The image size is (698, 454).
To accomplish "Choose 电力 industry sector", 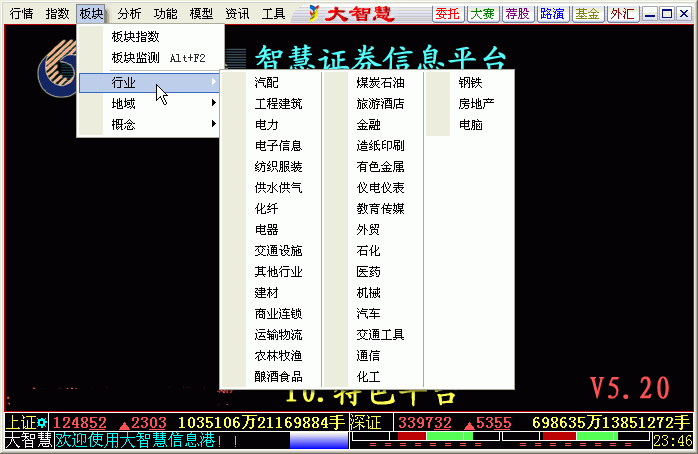I will (271, 125).
